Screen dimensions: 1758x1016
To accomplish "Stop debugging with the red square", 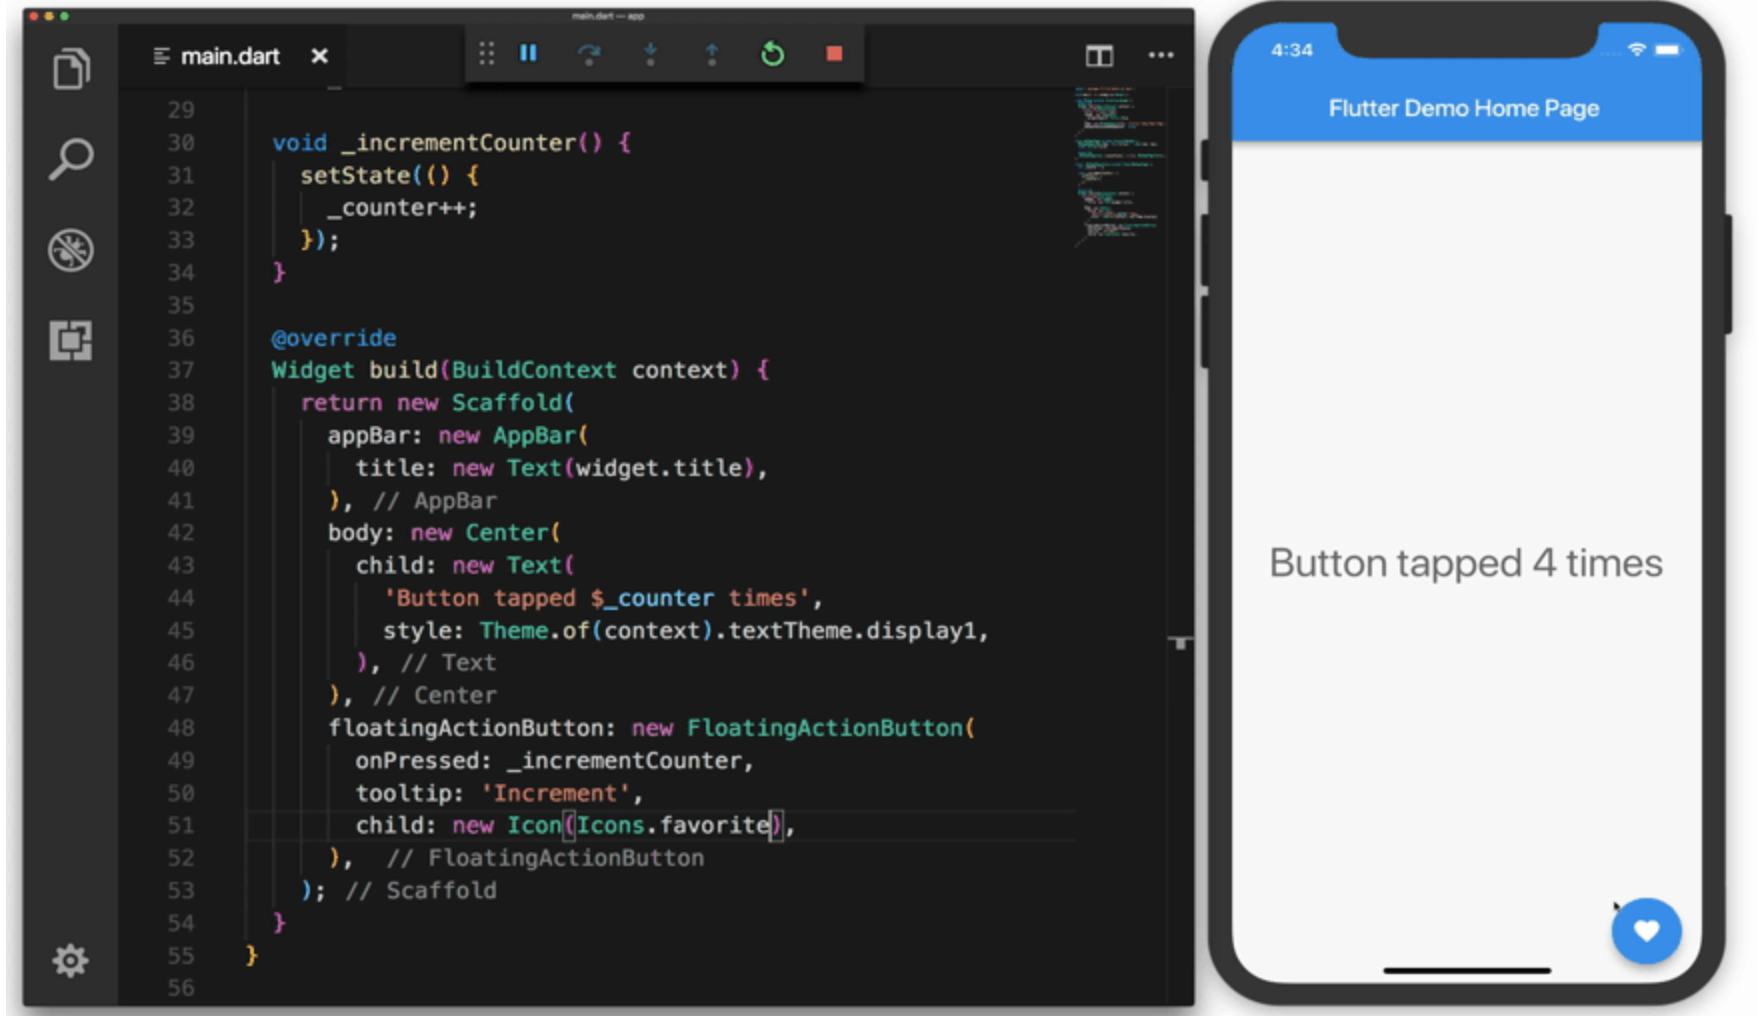I will pos(834,54).
